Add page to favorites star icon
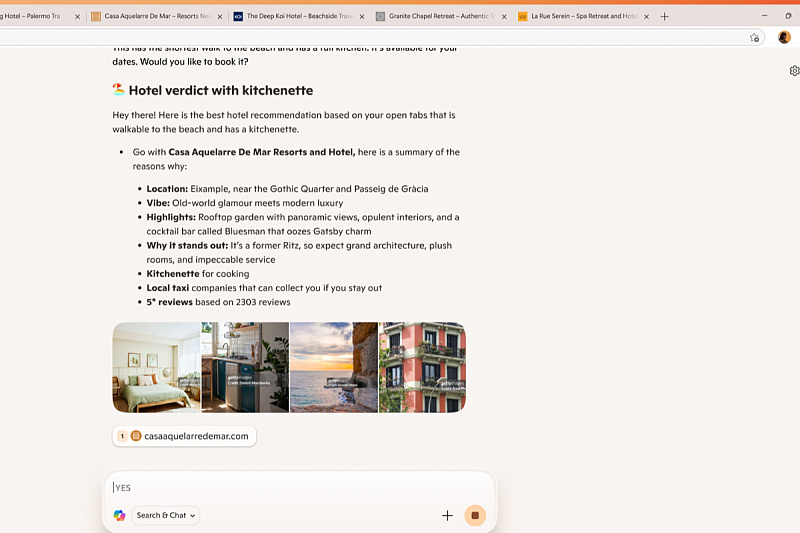800x533 pixels. (755, 37)
